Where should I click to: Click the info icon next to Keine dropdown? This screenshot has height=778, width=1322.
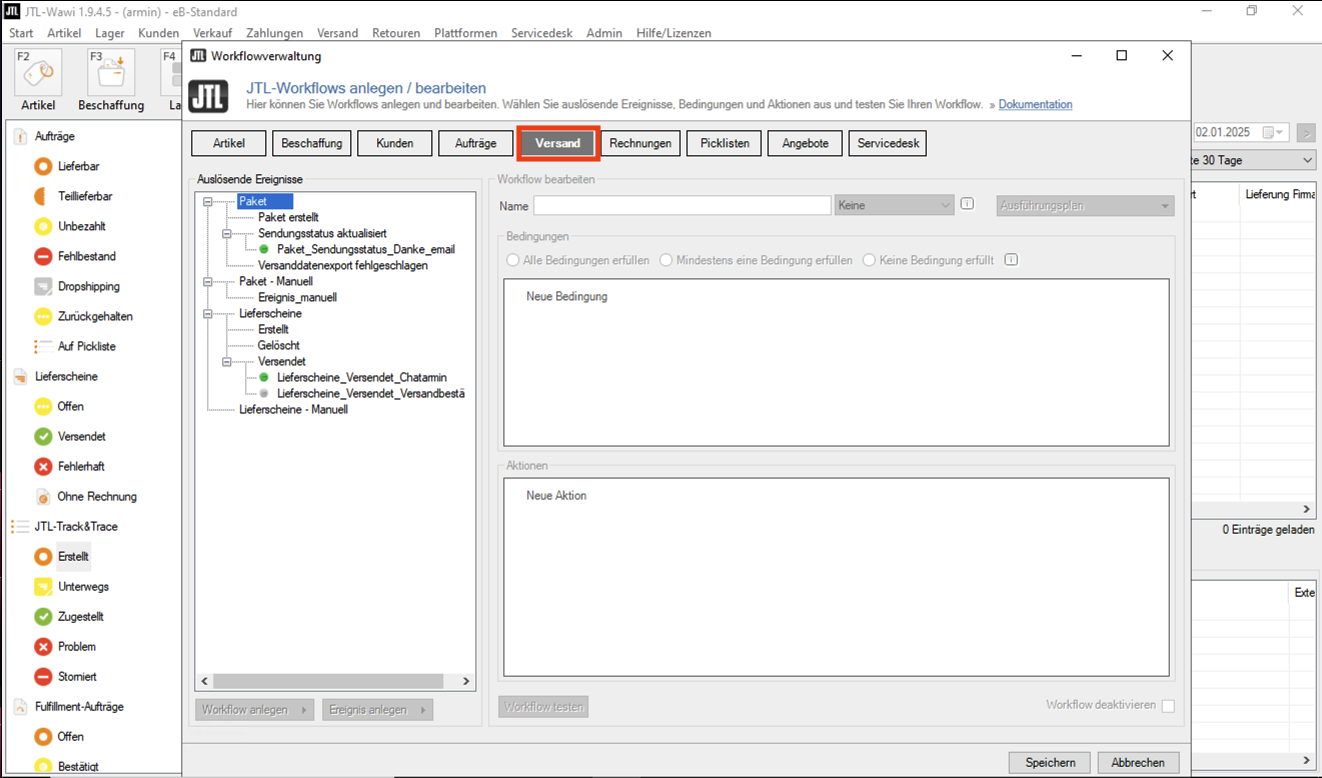[x=967, y=205]
